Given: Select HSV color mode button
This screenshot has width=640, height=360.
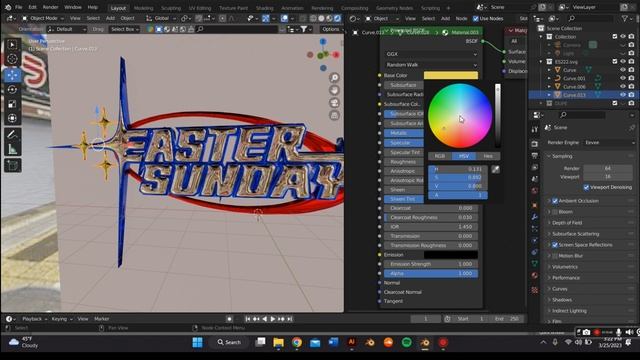Looking at the screenshot, I should point(464,156).
